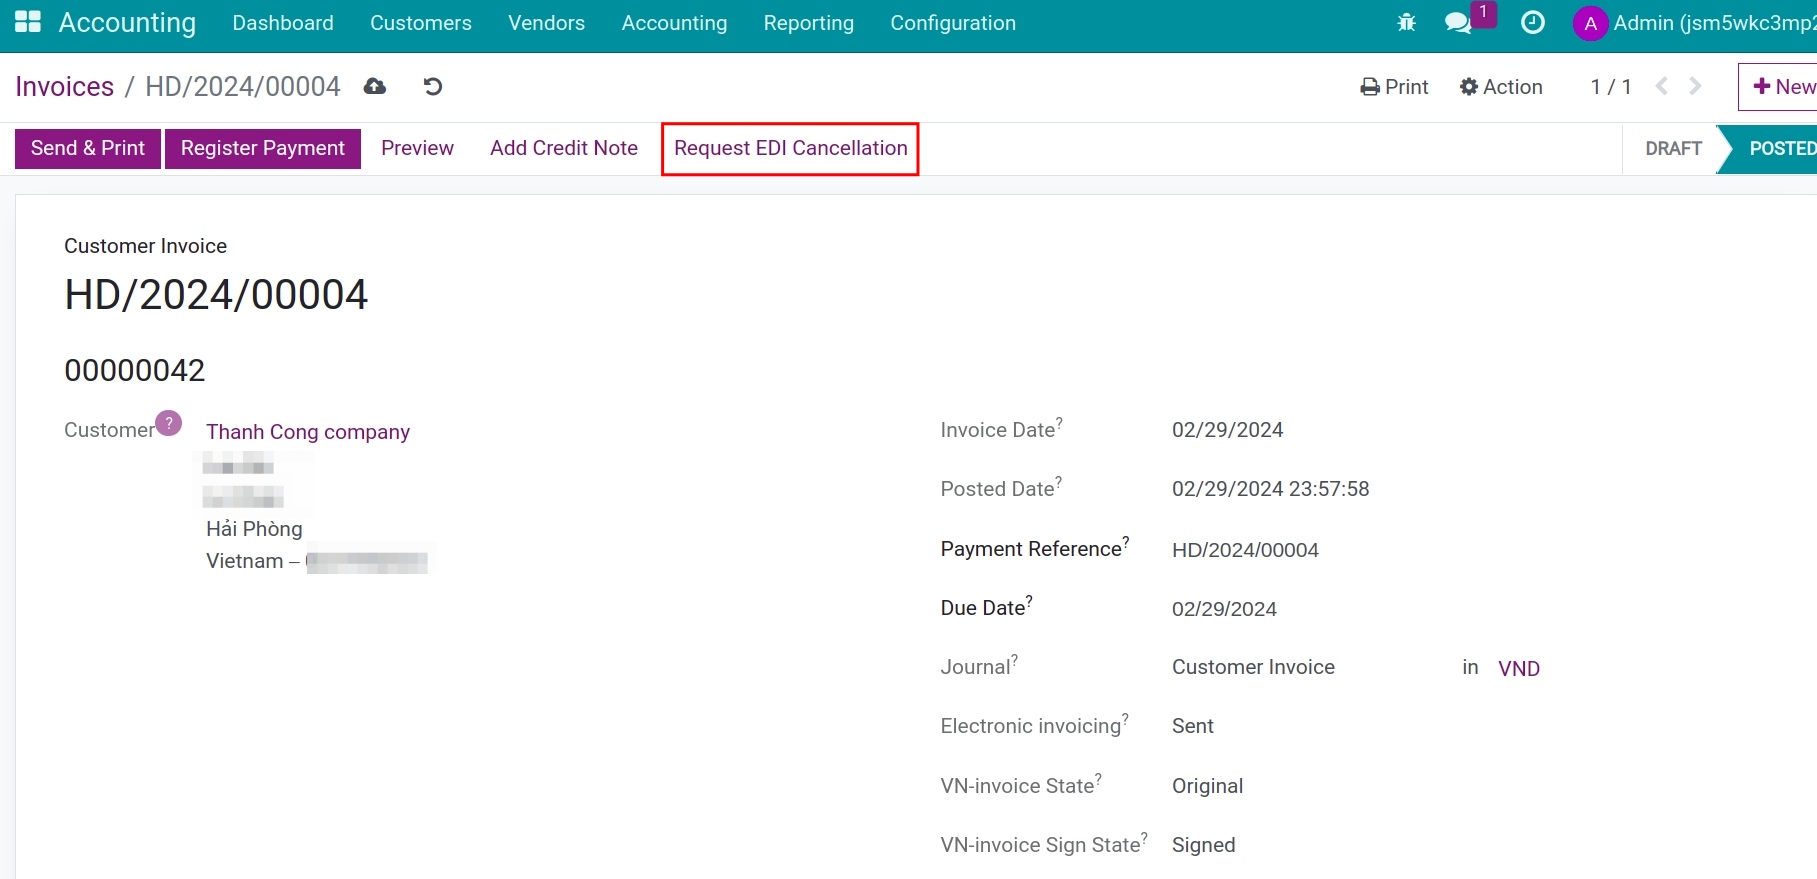The height and width of the screenshot is (879, 1817).
Task: Click the Journal value Customer Invoice
Action: 1253,667
